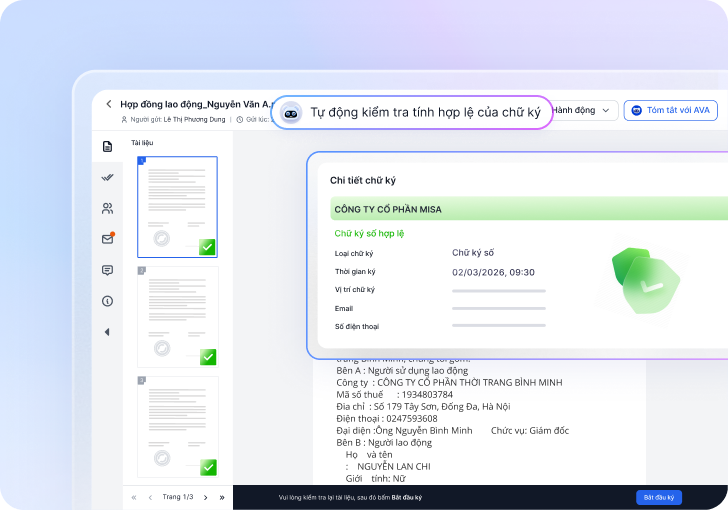Click the Mã số thuế 1934803784 line
Image resolution: width=728 pixels, height=510 pixels.
[395, 395]
